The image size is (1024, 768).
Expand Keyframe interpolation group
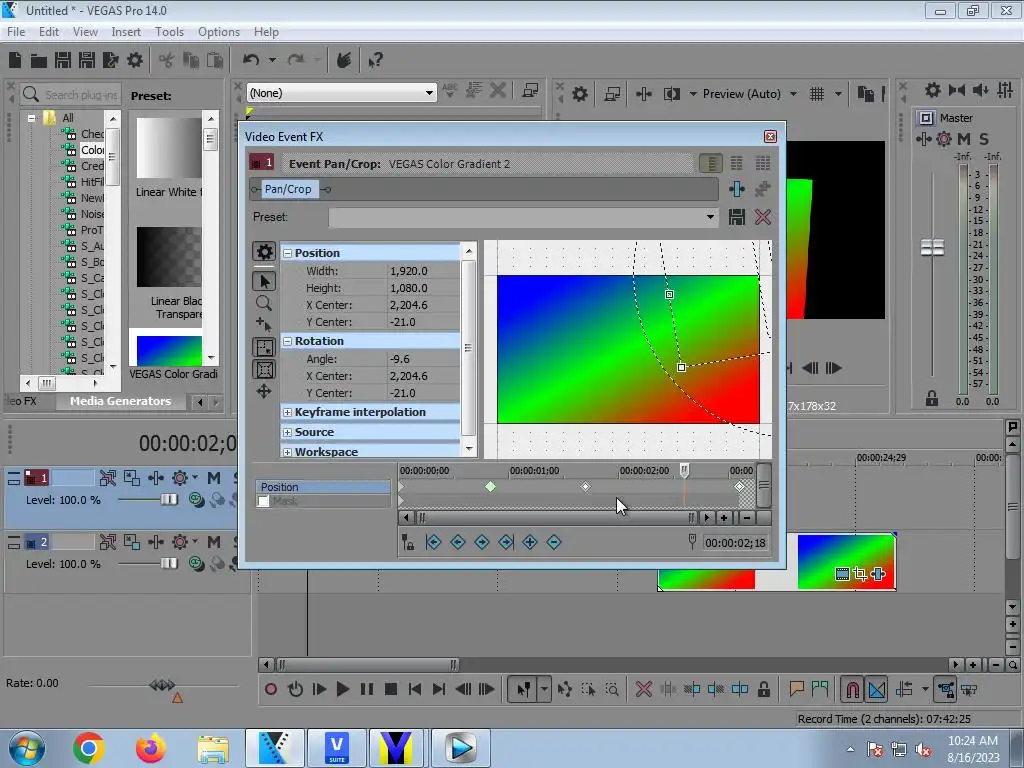pyautogui.click(x=287, y=412)
